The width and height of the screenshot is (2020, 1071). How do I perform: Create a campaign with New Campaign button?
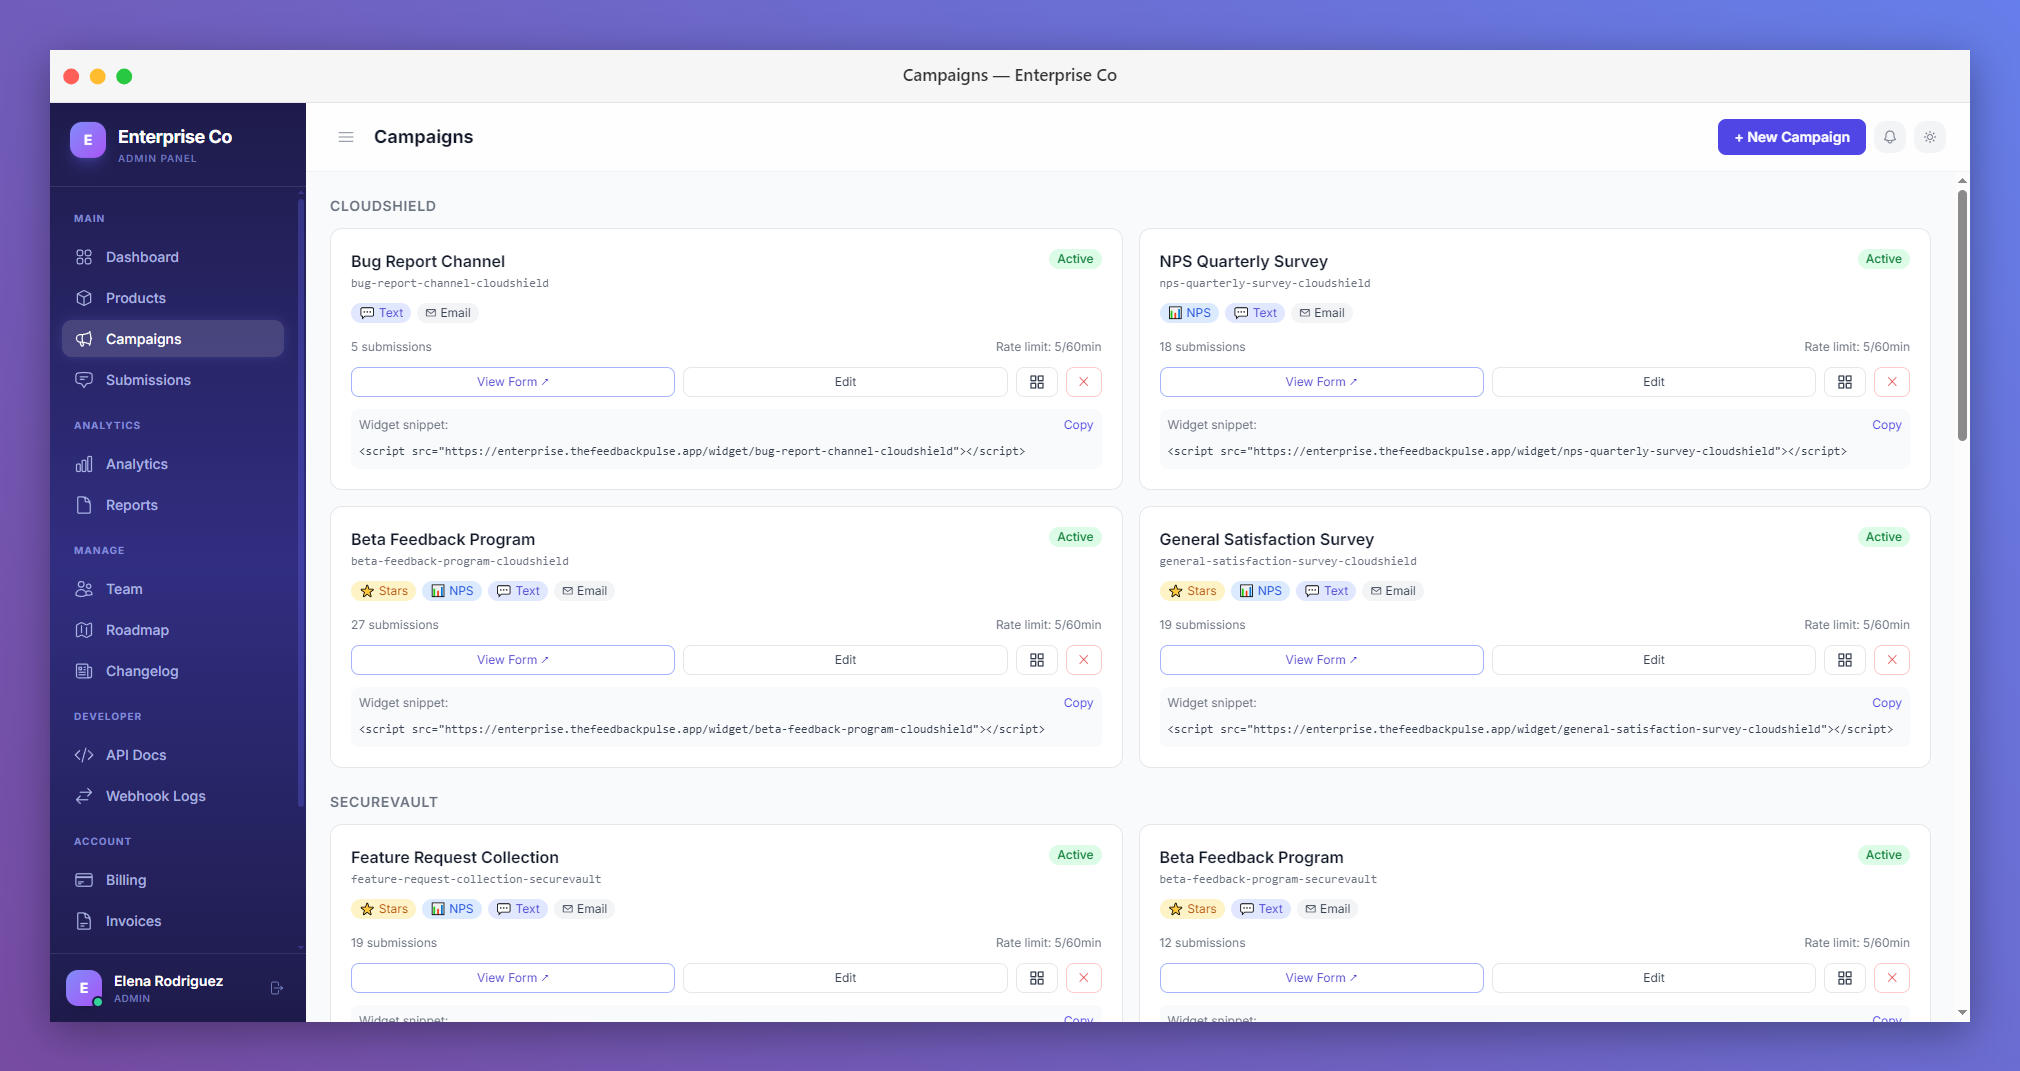tap(1790, 137)
